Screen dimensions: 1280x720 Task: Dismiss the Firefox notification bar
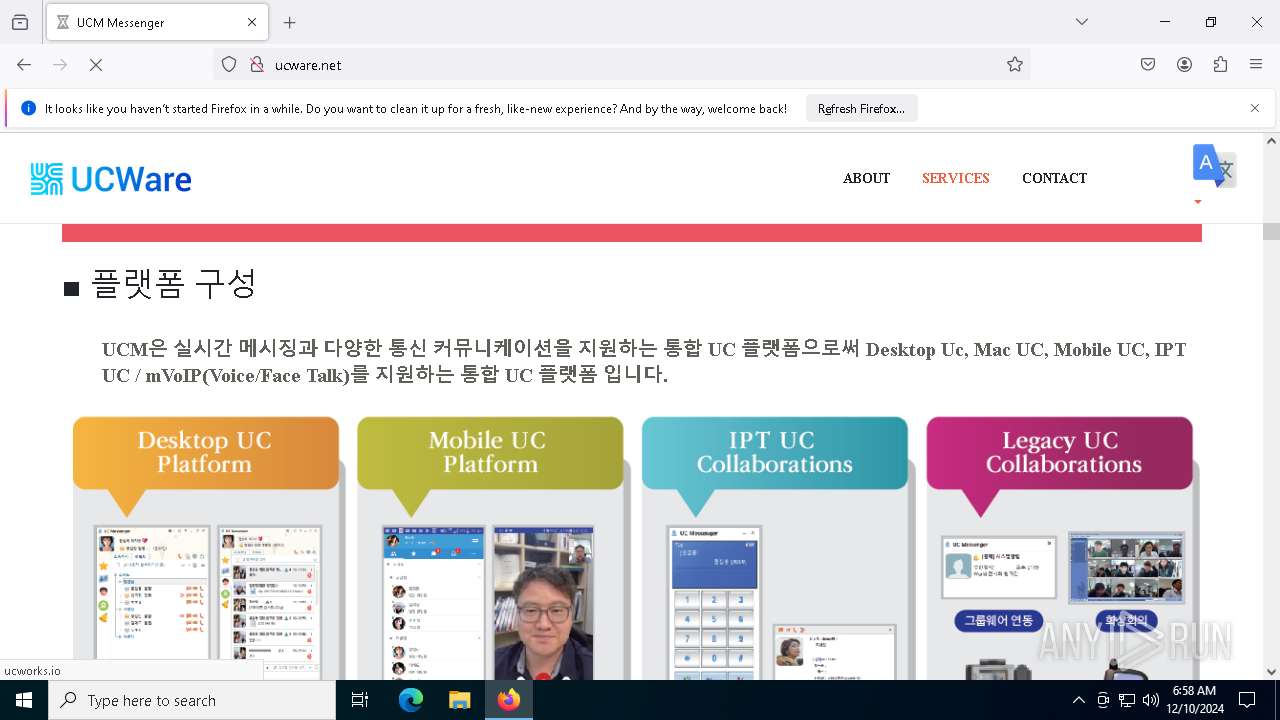pyautogui.click(x=1255, y=108)
